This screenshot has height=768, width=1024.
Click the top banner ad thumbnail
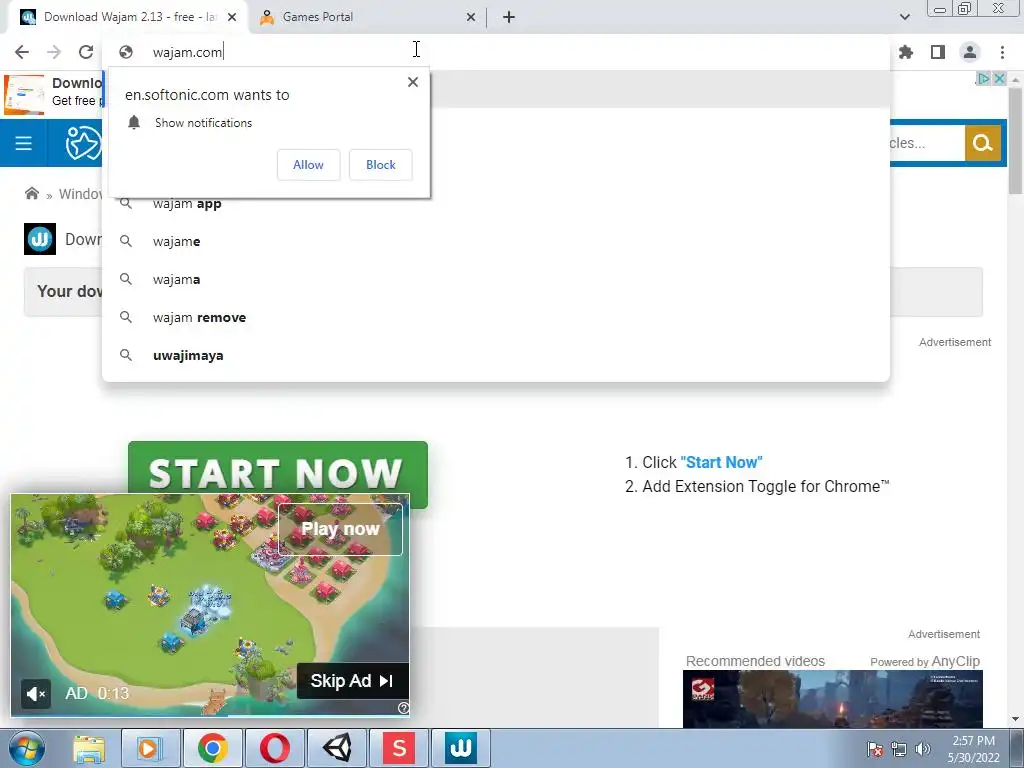(x=24, y=95)
